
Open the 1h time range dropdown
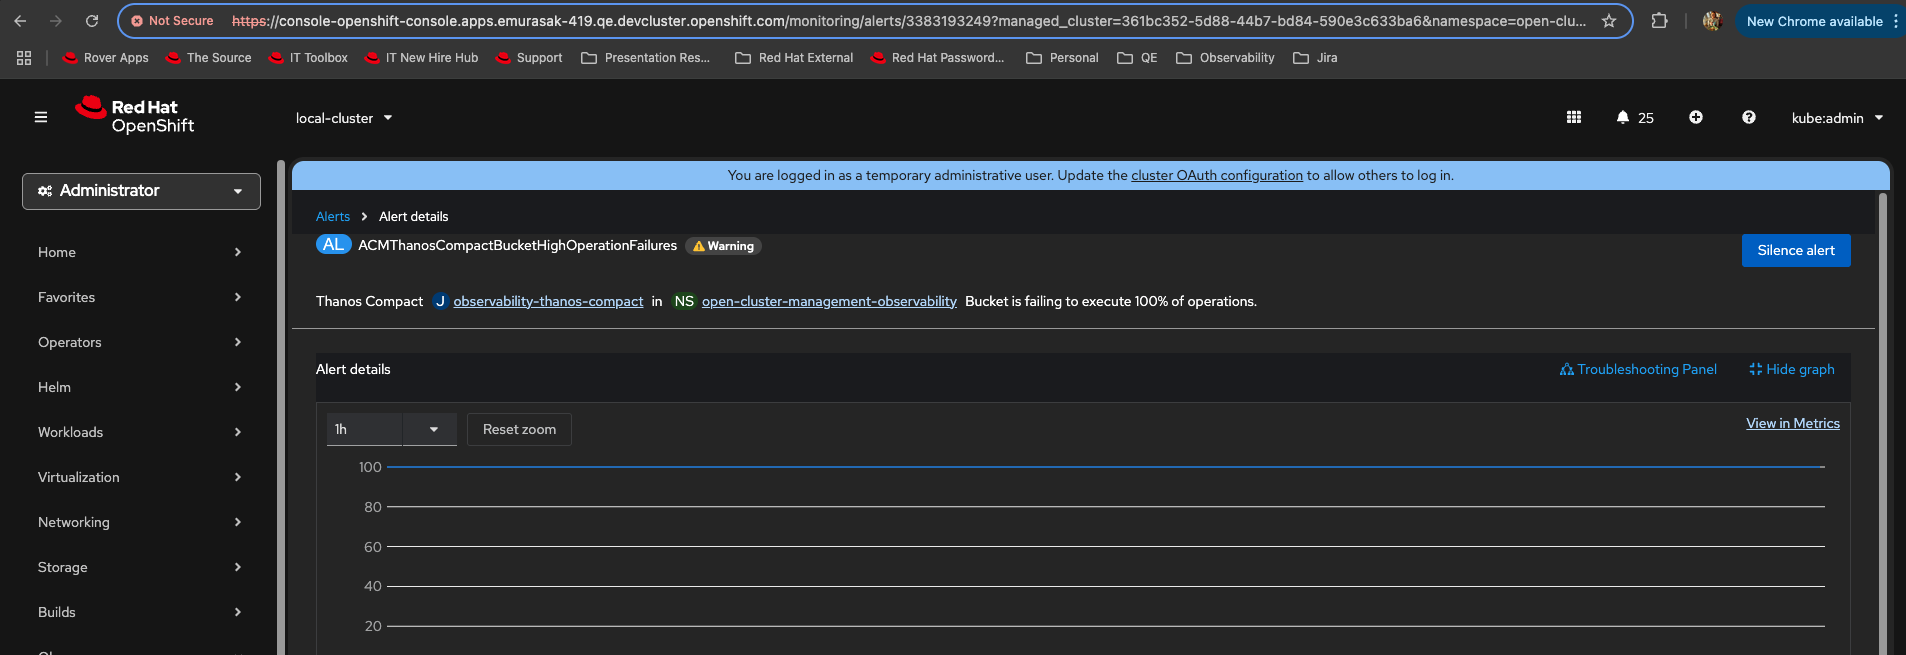pos(391,429)
